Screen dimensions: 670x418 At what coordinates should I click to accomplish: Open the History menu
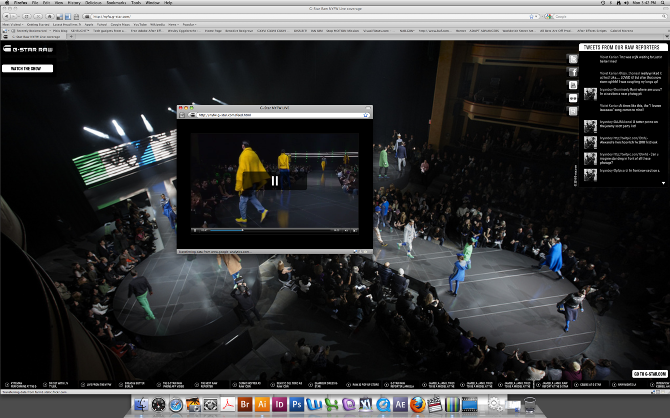point(74,3)
